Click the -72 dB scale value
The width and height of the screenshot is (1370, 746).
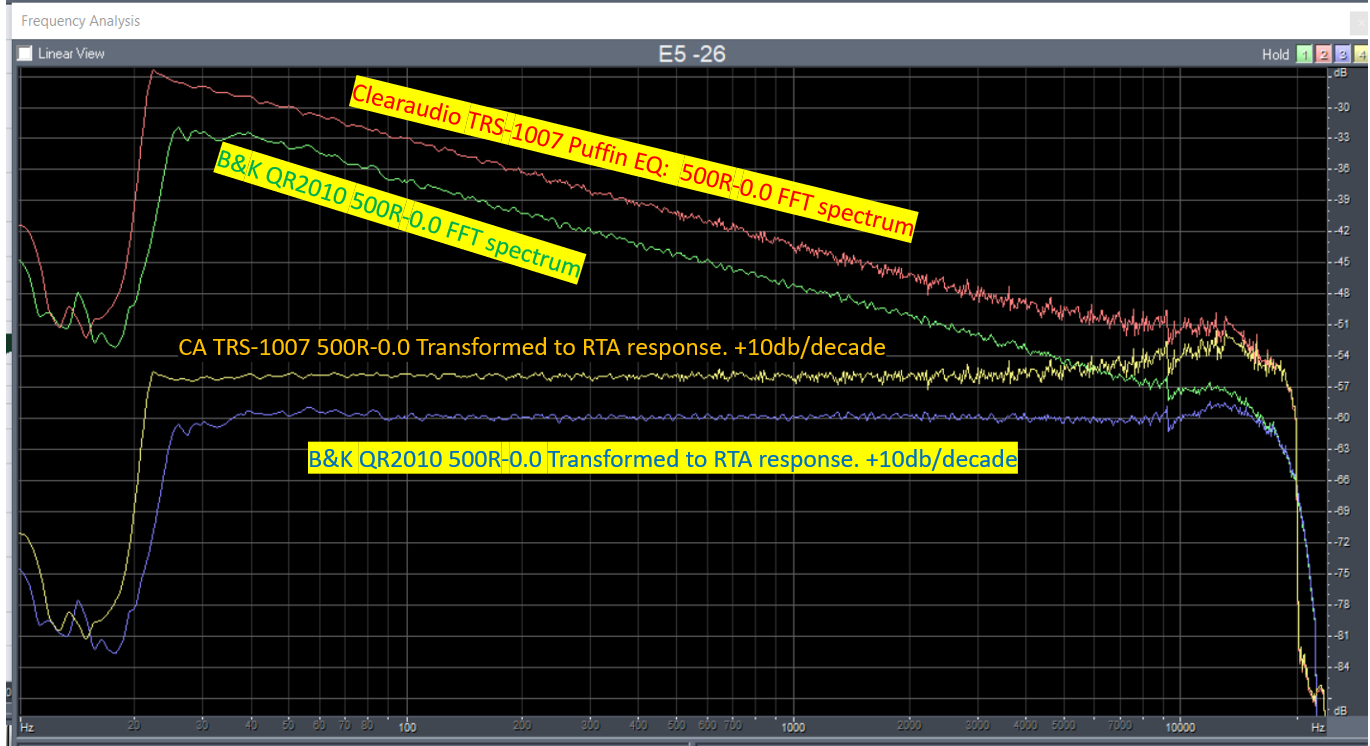(1341, 542)
